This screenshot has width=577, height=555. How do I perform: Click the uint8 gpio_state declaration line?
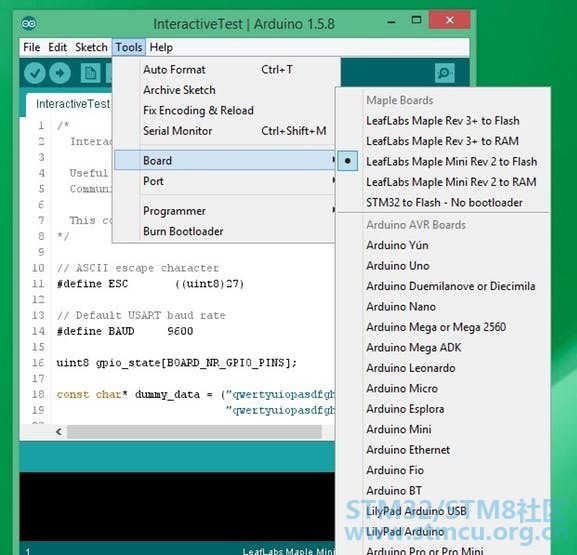point(177,363)
